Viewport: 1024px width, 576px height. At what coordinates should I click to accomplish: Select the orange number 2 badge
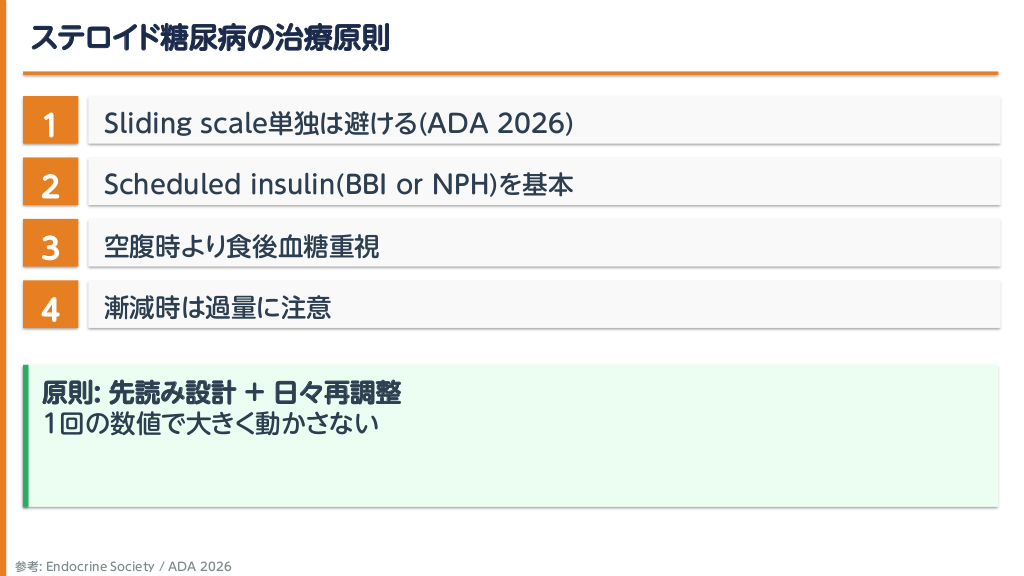point(50,184)
